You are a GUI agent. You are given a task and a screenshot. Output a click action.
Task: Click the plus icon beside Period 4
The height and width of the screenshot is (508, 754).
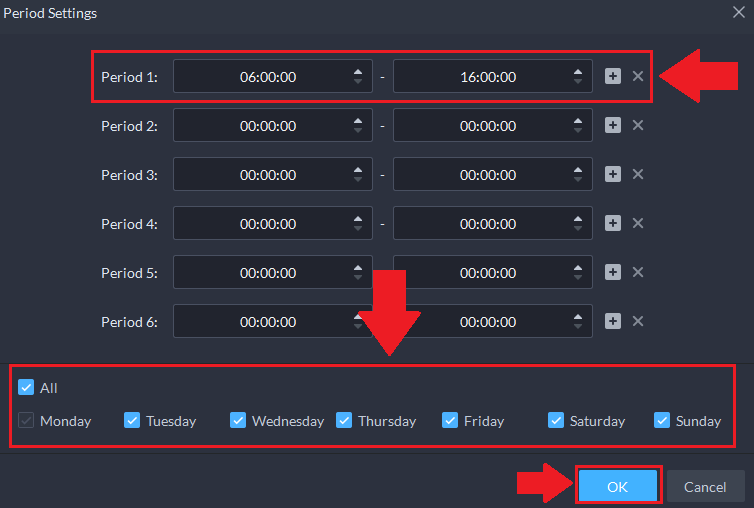click(x=613, y=223)
